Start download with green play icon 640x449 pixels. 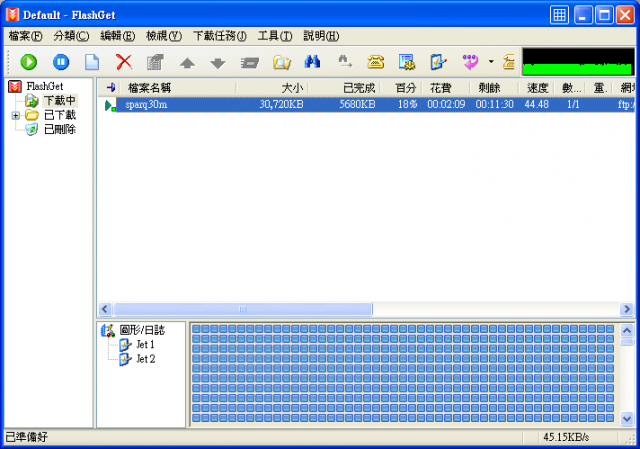pyautogui.click(x=29, y=62)
